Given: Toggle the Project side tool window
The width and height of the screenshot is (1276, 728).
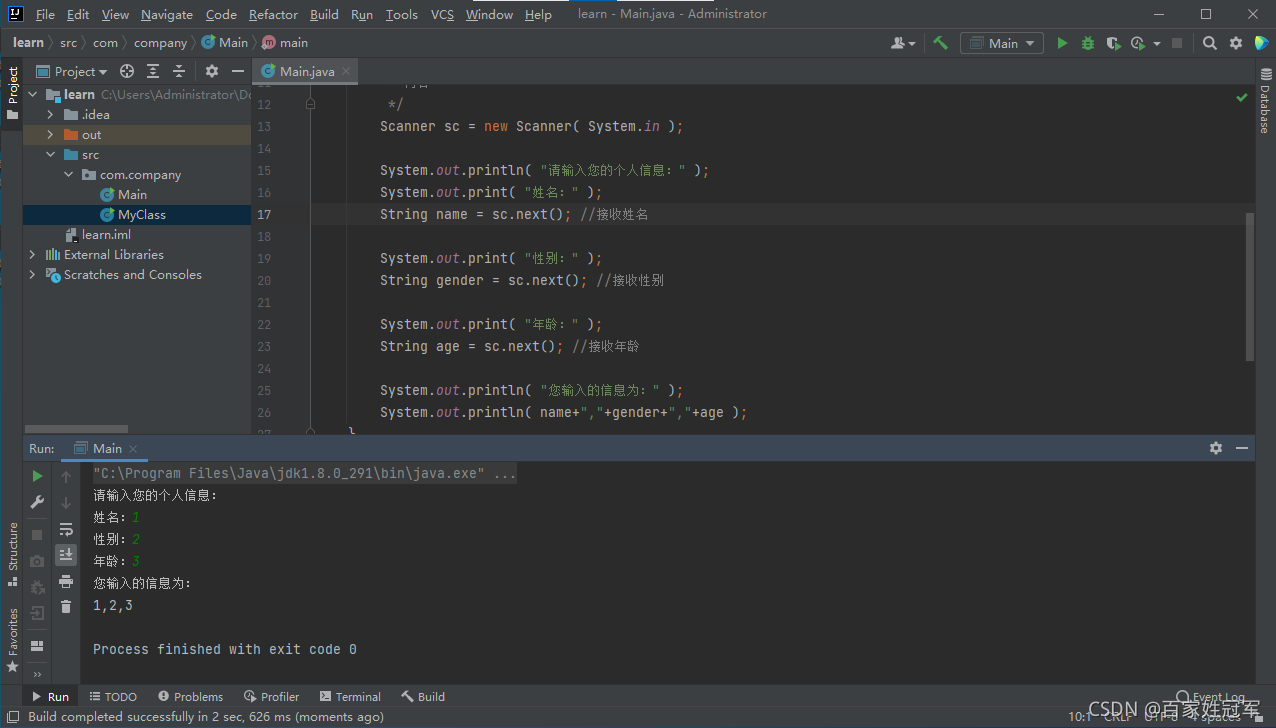Looking at the screenshot, I should pyautogui.click(x=12, y=94).
